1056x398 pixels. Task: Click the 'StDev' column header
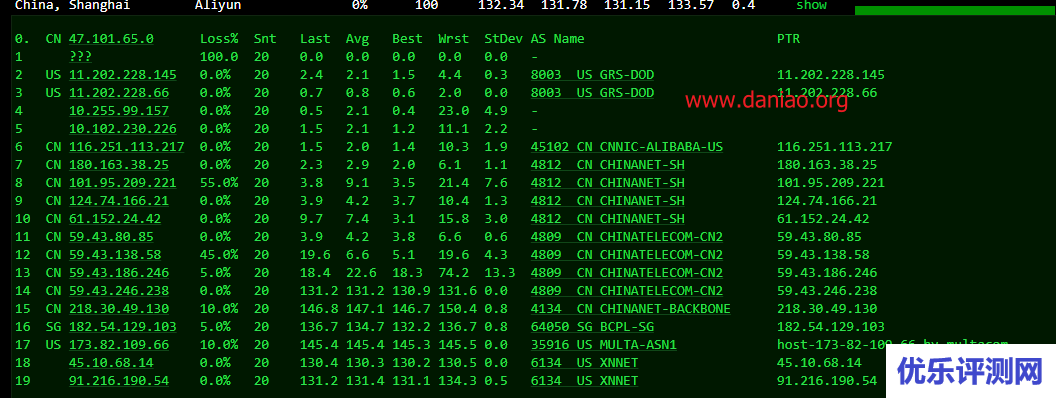[x=503, y=39]
